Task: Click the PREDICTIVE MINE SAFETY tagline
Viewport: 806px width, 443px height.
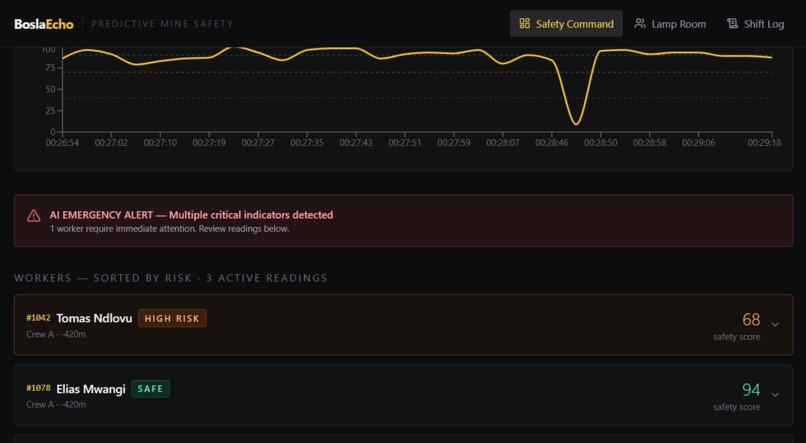Action: (162, 24)
